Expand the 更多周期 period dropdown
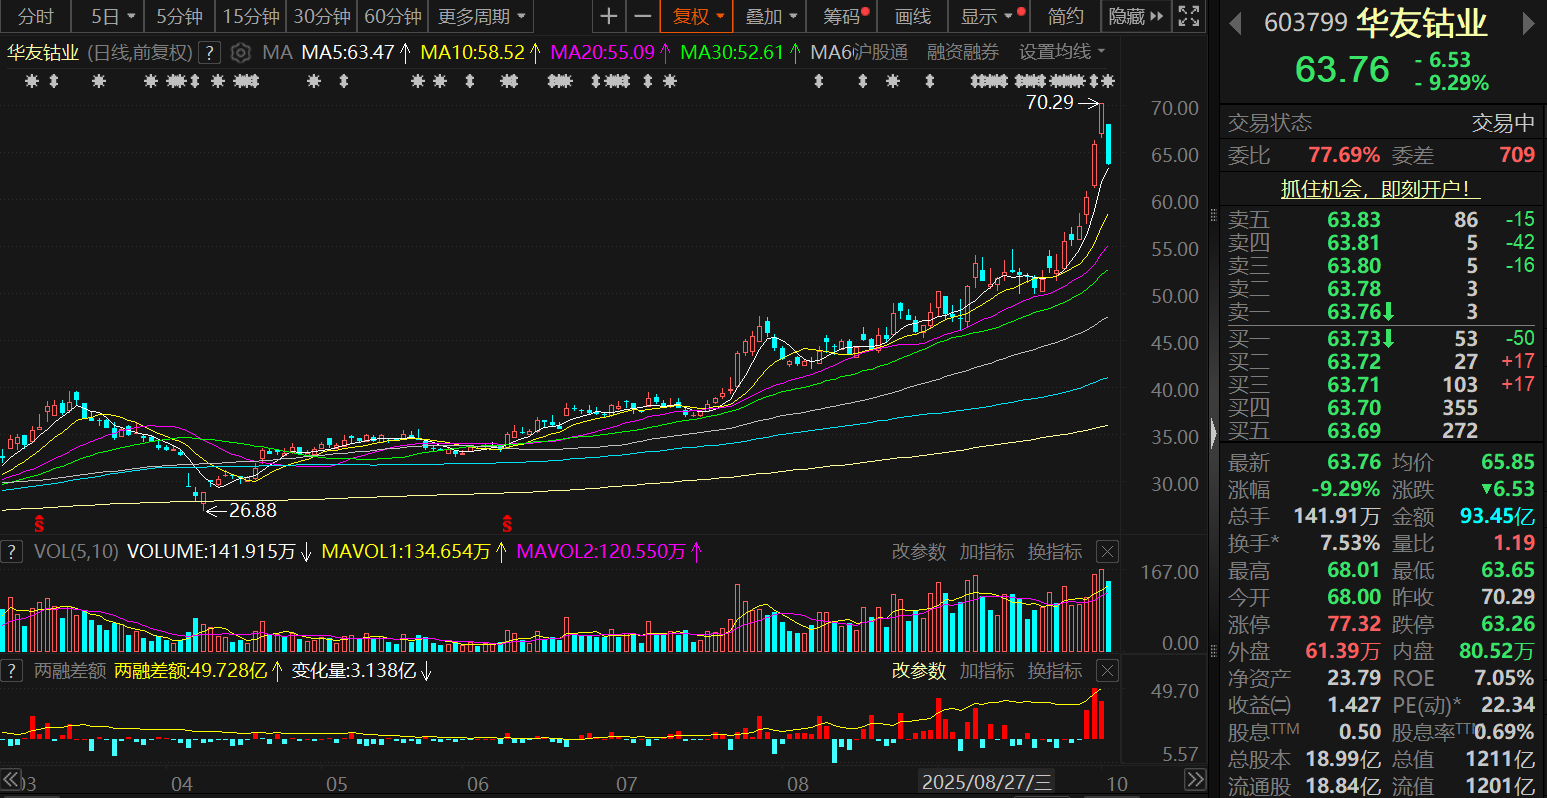The height and width of the screenshot is (798, 1547). pos(481,17)
